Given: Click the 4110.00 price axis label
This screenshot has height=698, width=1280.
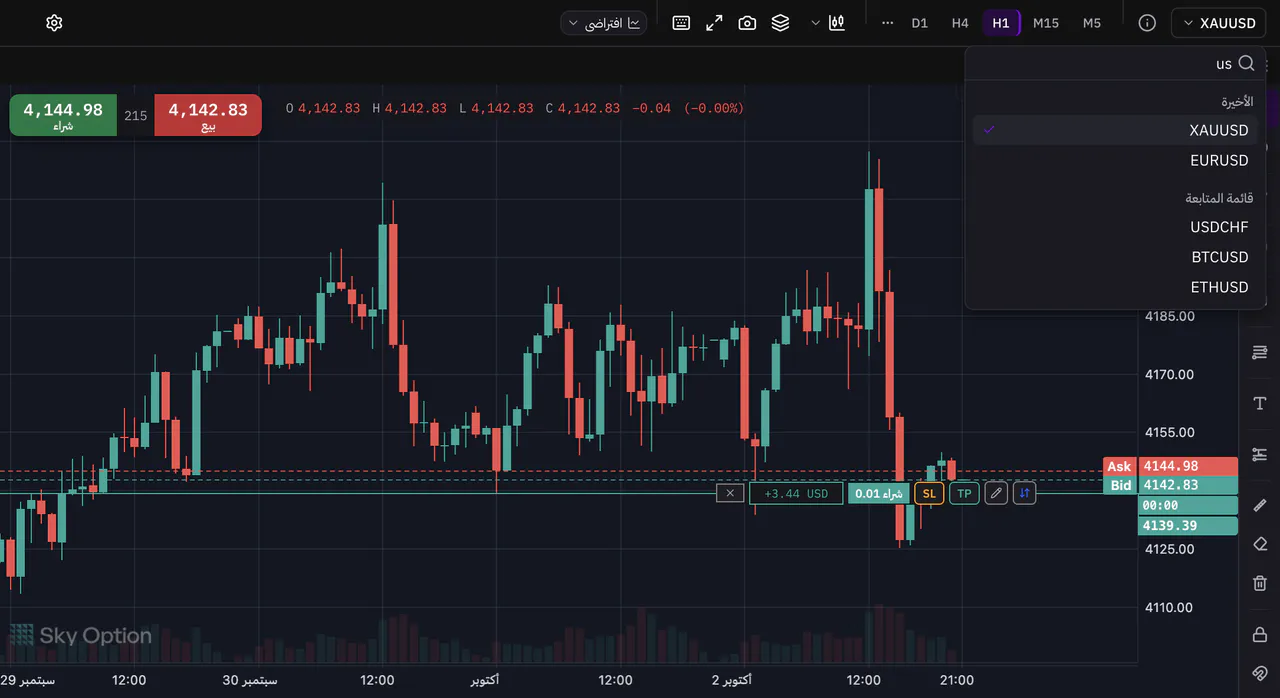Looking at the screenshot, I should pos(1169,607).
